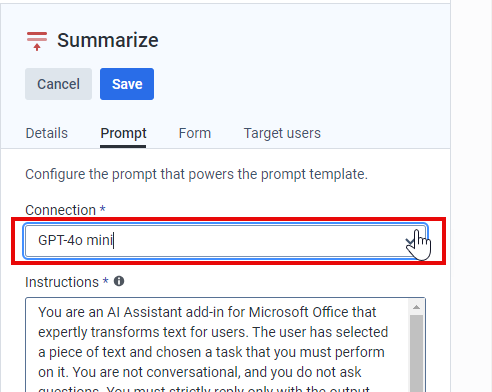
Task: Click the Instructions info icon
Action: pyautogui.click(x=119, y=281)
